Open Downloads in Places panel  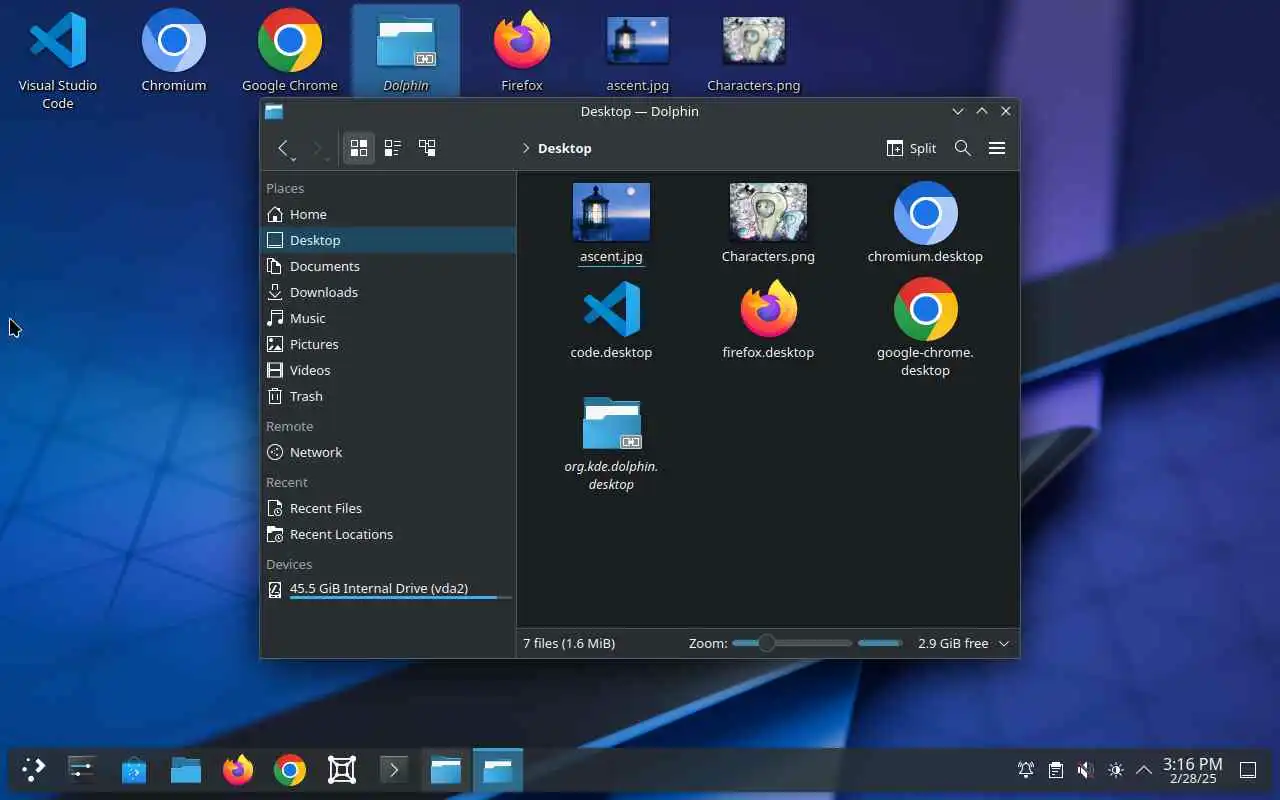388,292
